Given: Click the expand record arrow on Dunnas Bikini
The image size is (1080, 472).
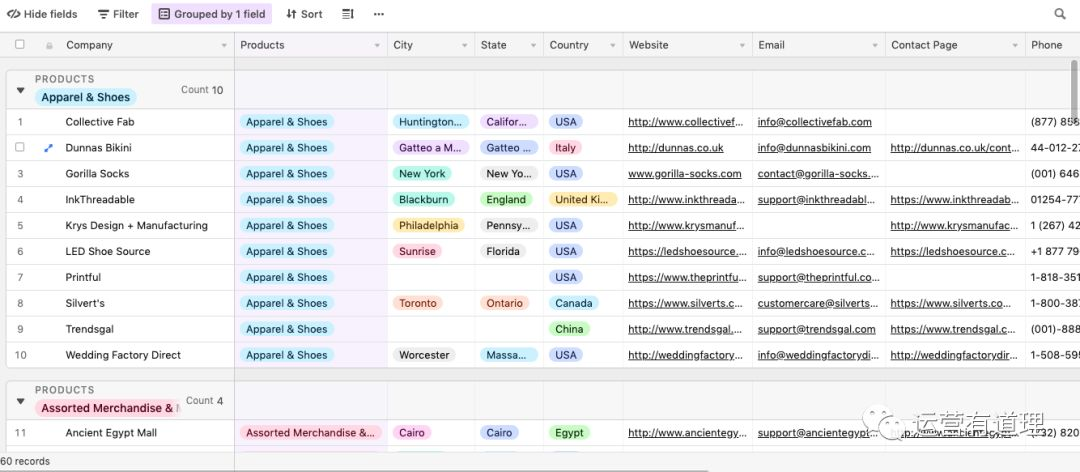Looking at the screenshot, I should [48, 148].
